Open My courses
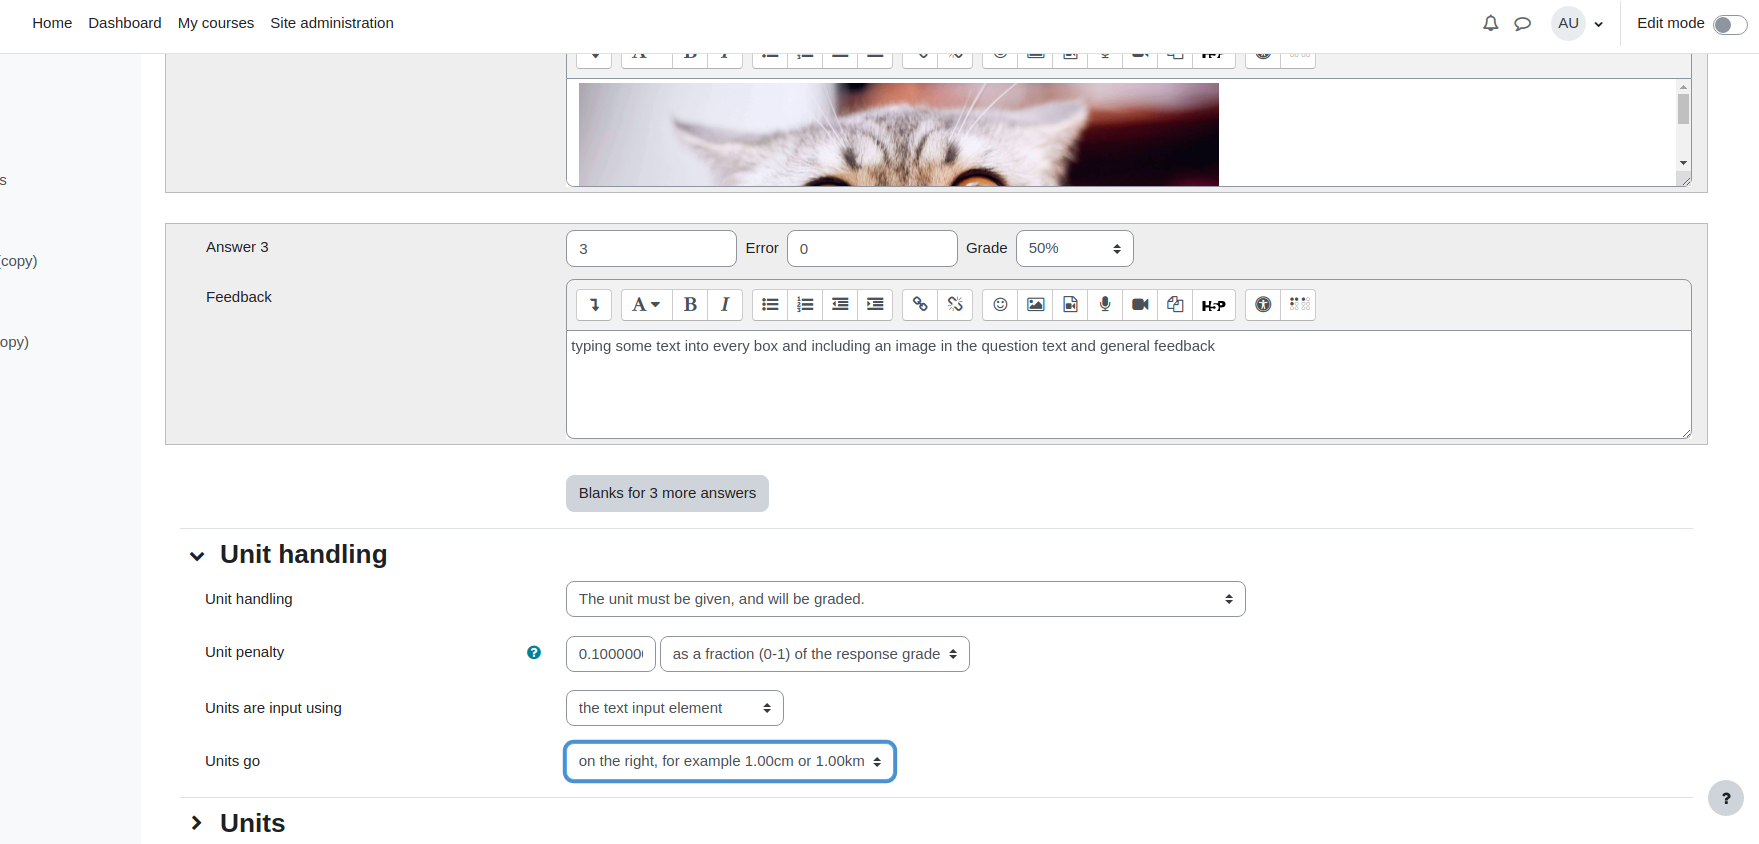Image resolution: width=1759 pixels, height=844 pixels. 216,23
